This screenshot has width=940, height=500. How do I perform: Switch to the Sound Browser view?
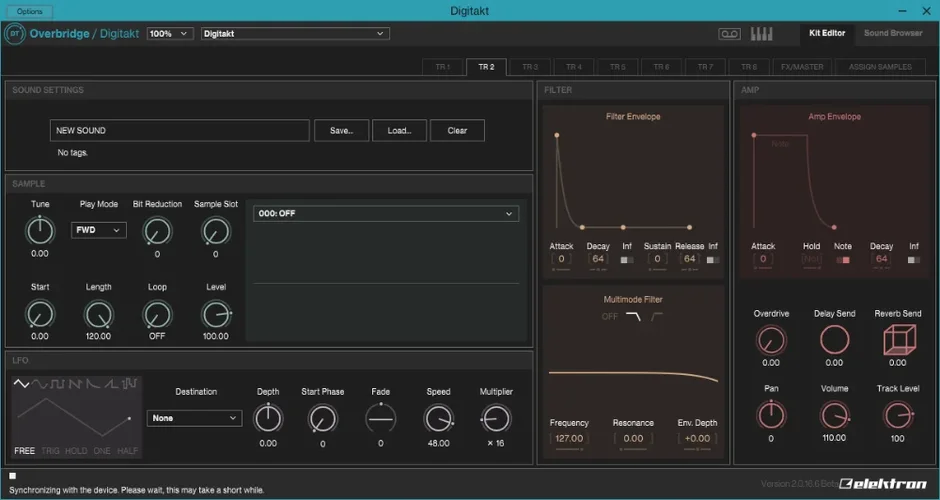pyautogui.click(x=893, y=34)
